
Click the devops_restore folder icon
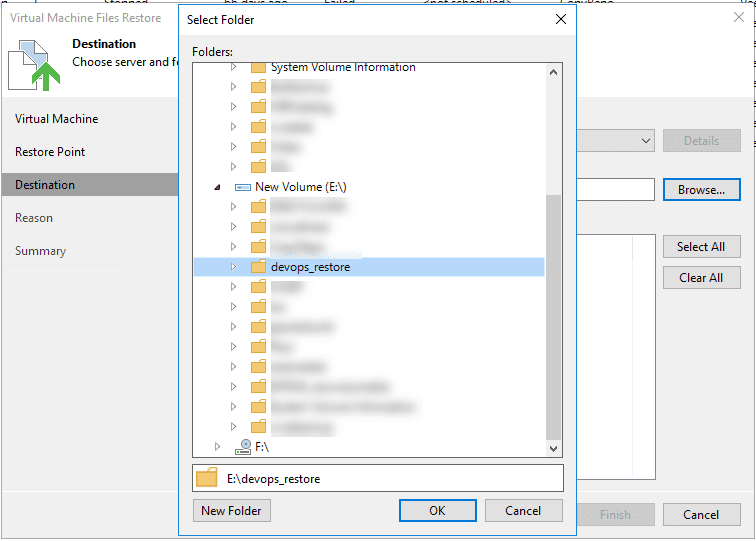click(258, 267)
